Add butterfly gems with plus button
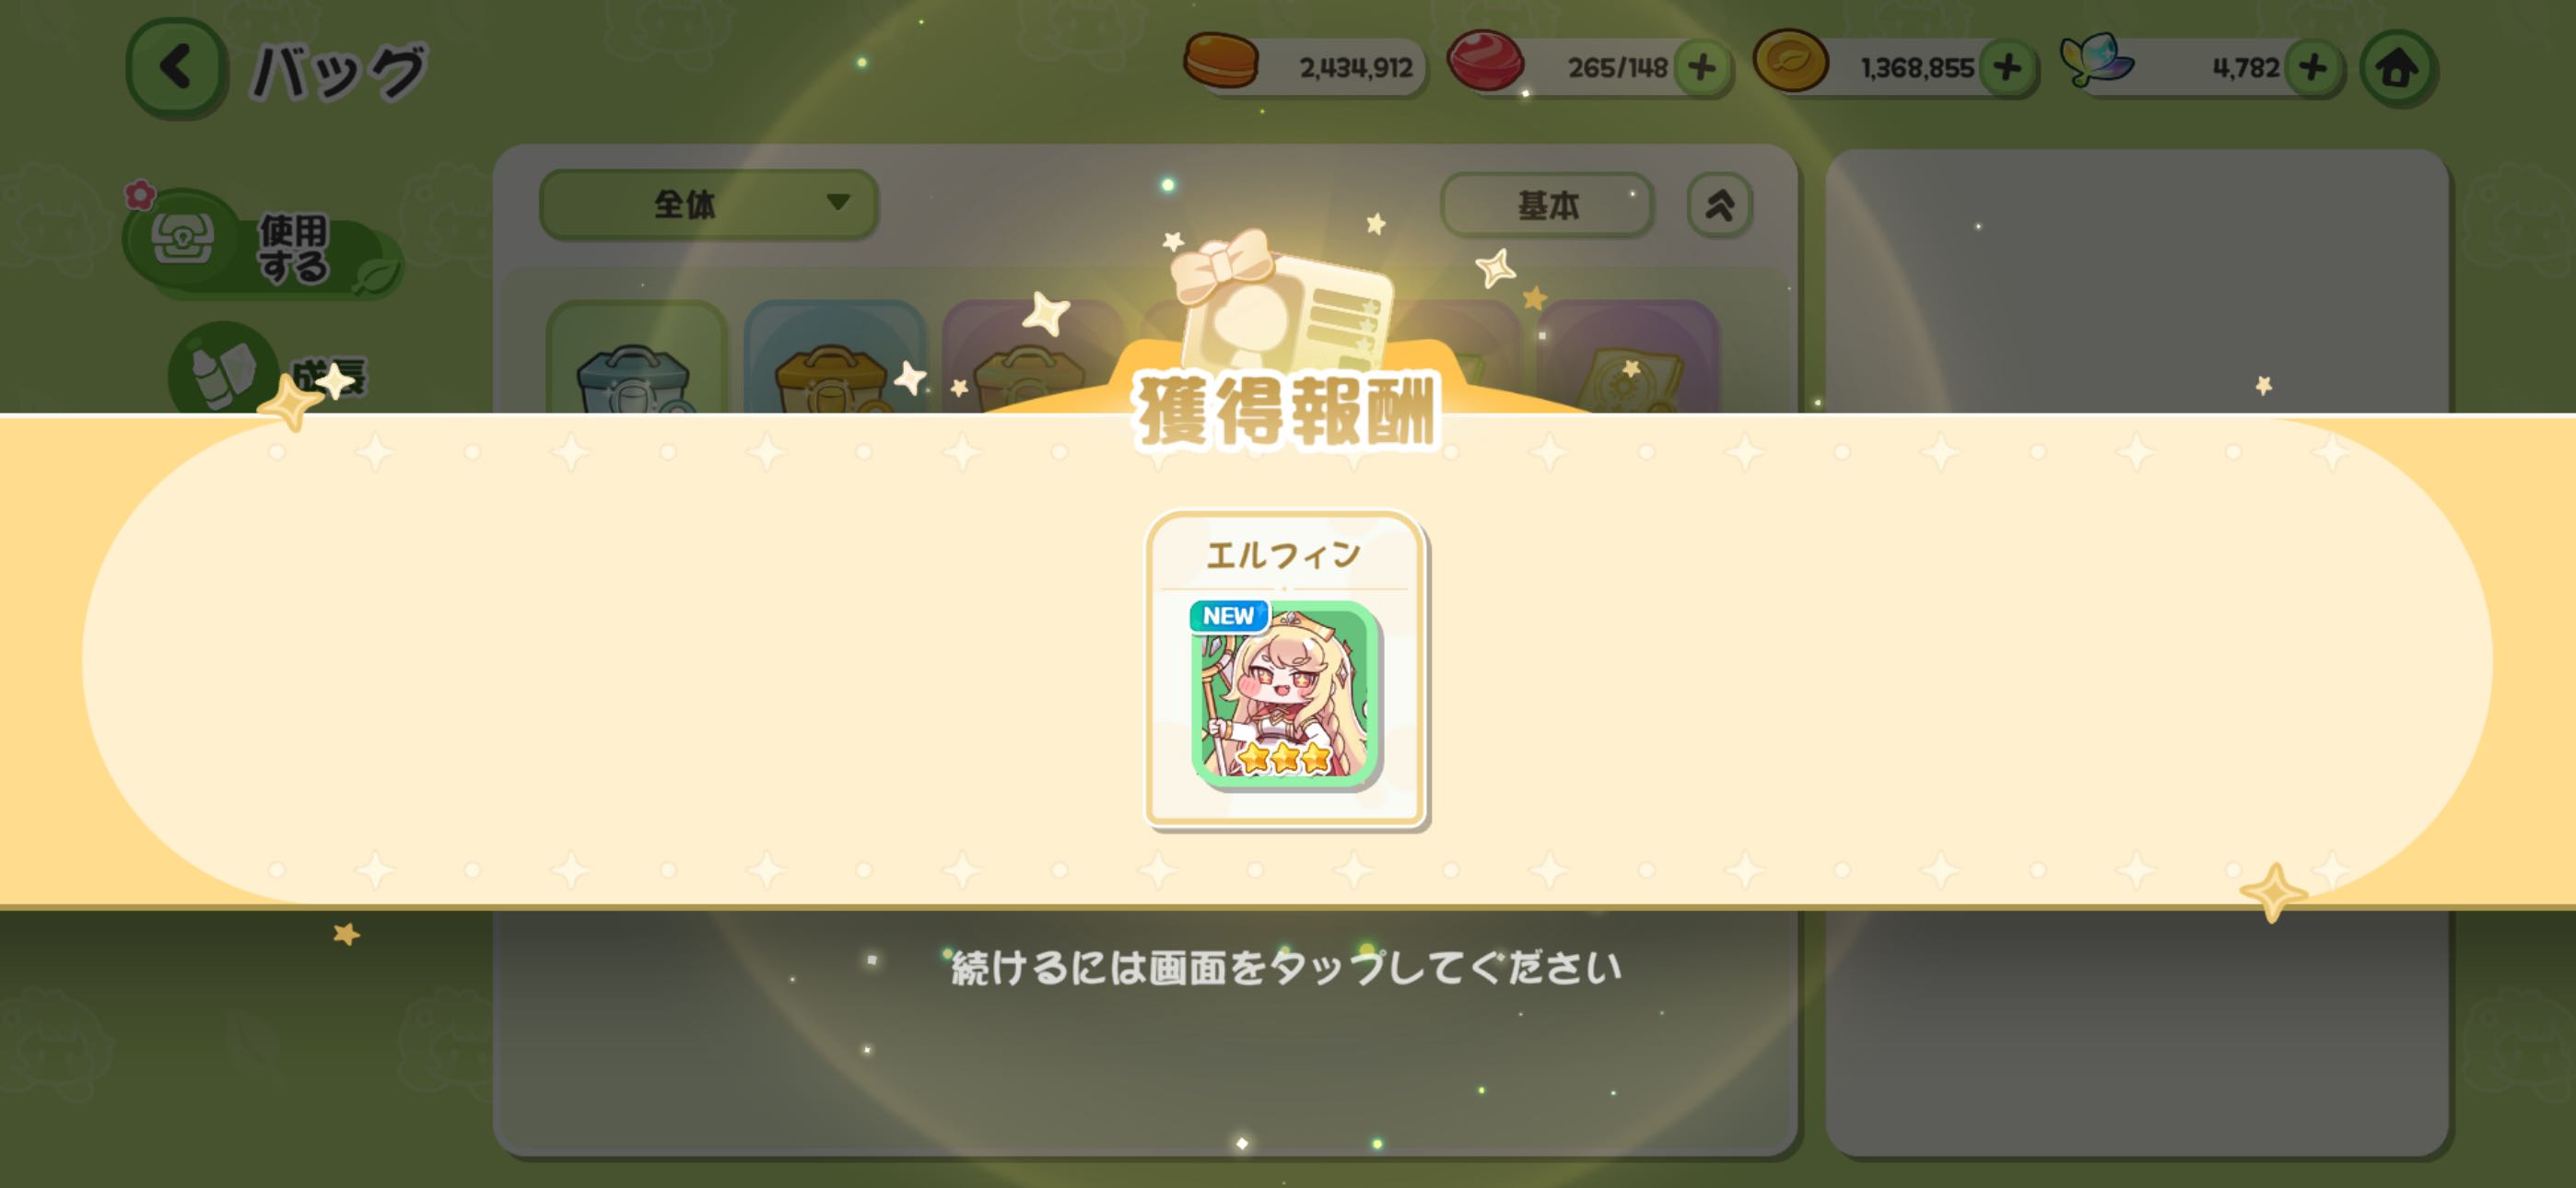This screenshot has height=1188, width=2576. coord(2313,68)
